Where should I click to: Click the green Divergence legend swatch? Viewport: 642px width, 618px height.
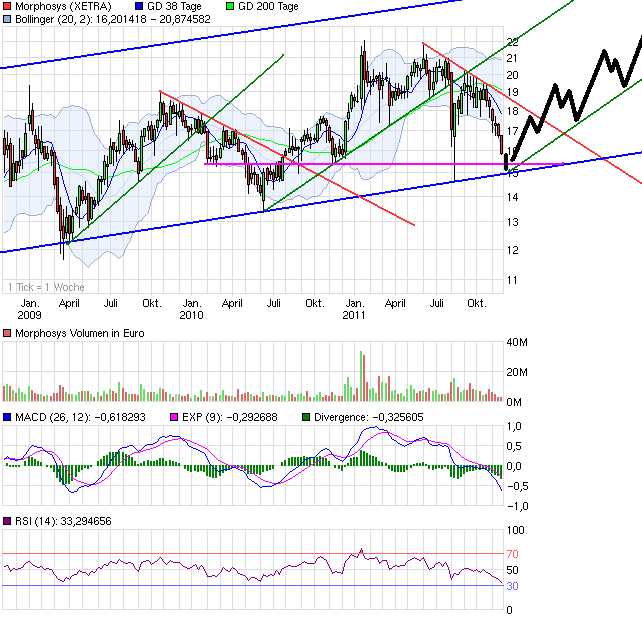306,417
